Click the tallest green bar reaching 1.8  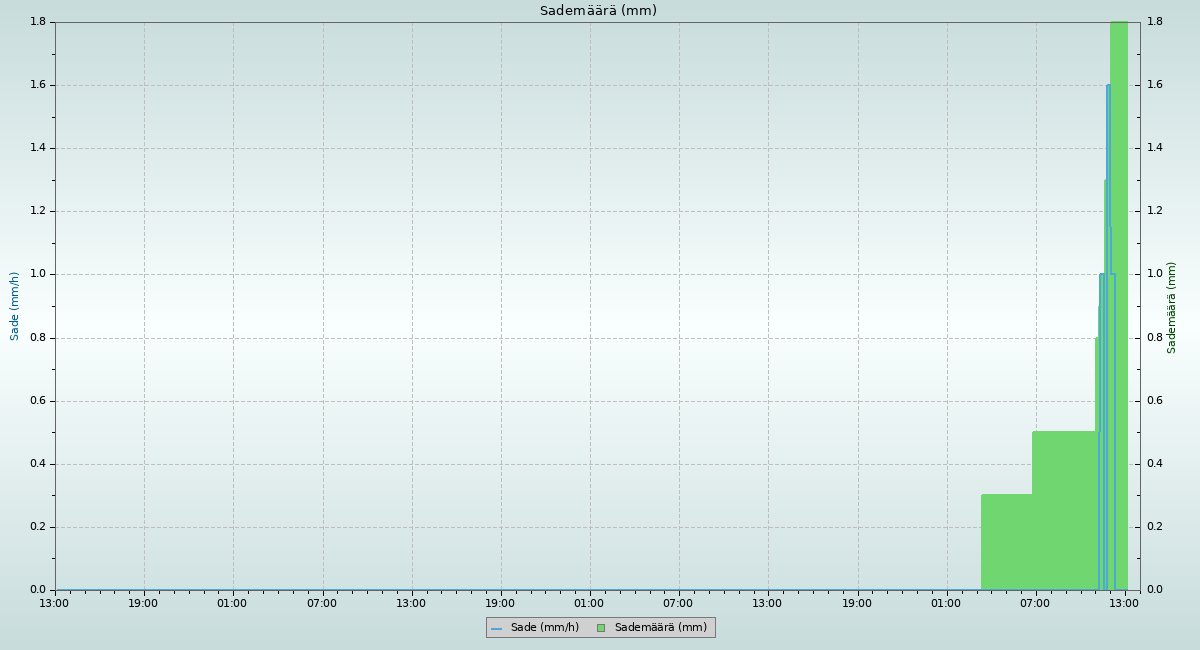1120,300
